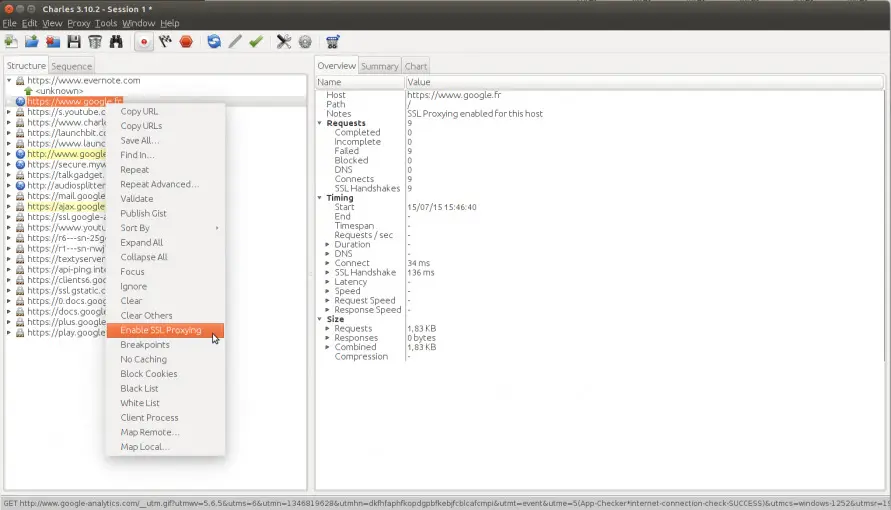Click the Settings gear icon

pos(305,41)
